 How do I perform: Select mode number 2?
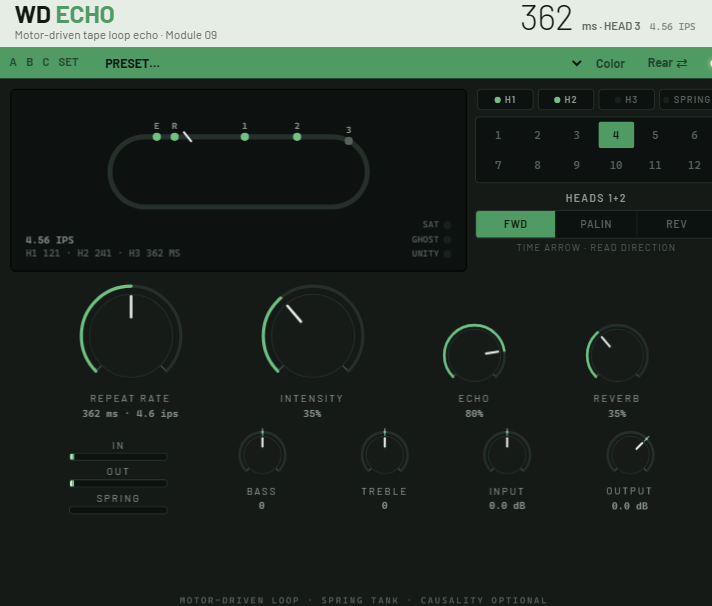(x=537, y=135)
